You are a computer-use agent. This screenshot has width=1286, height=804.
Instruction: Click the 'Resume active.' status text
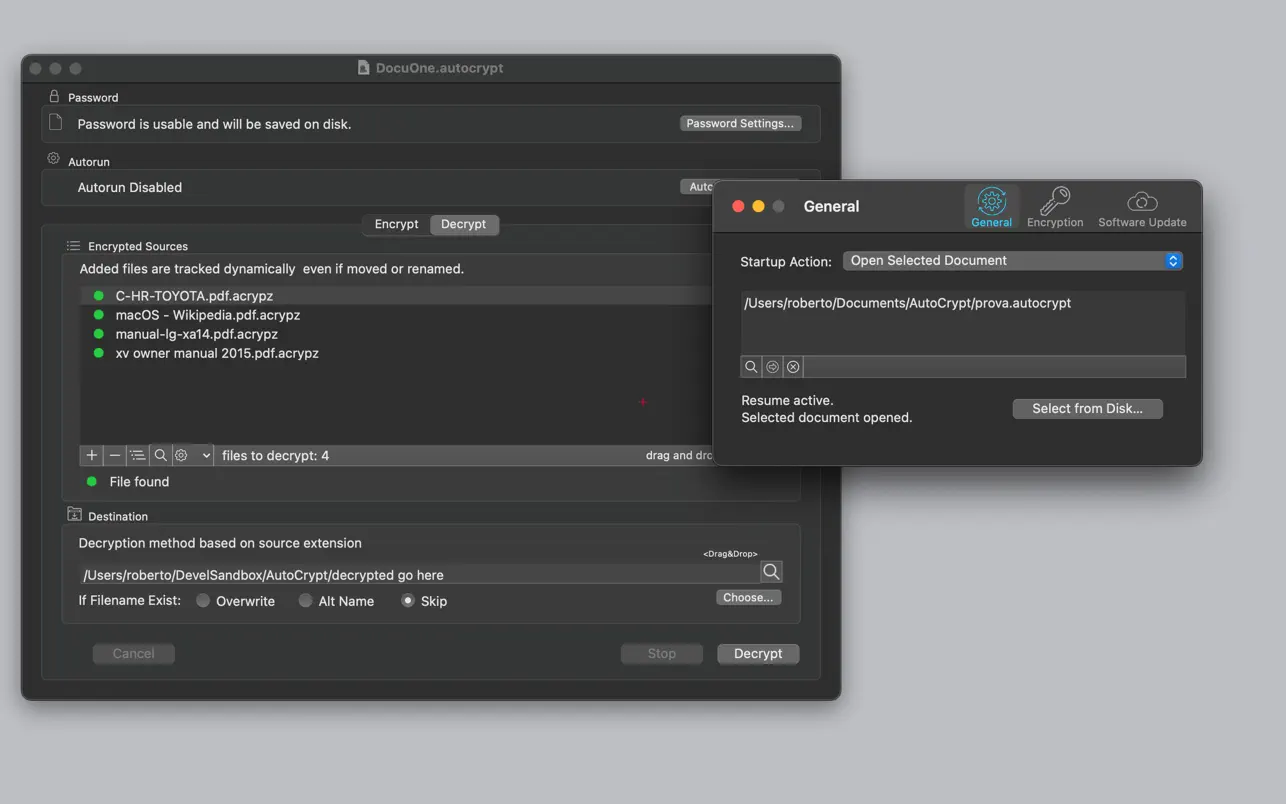point(787,400)
